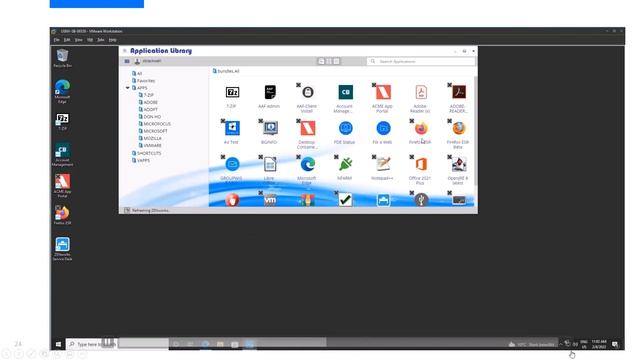Viewport: 640px width, 360px height.
Task: Click the vm icon in bottom row
Action: coord(270,200)
